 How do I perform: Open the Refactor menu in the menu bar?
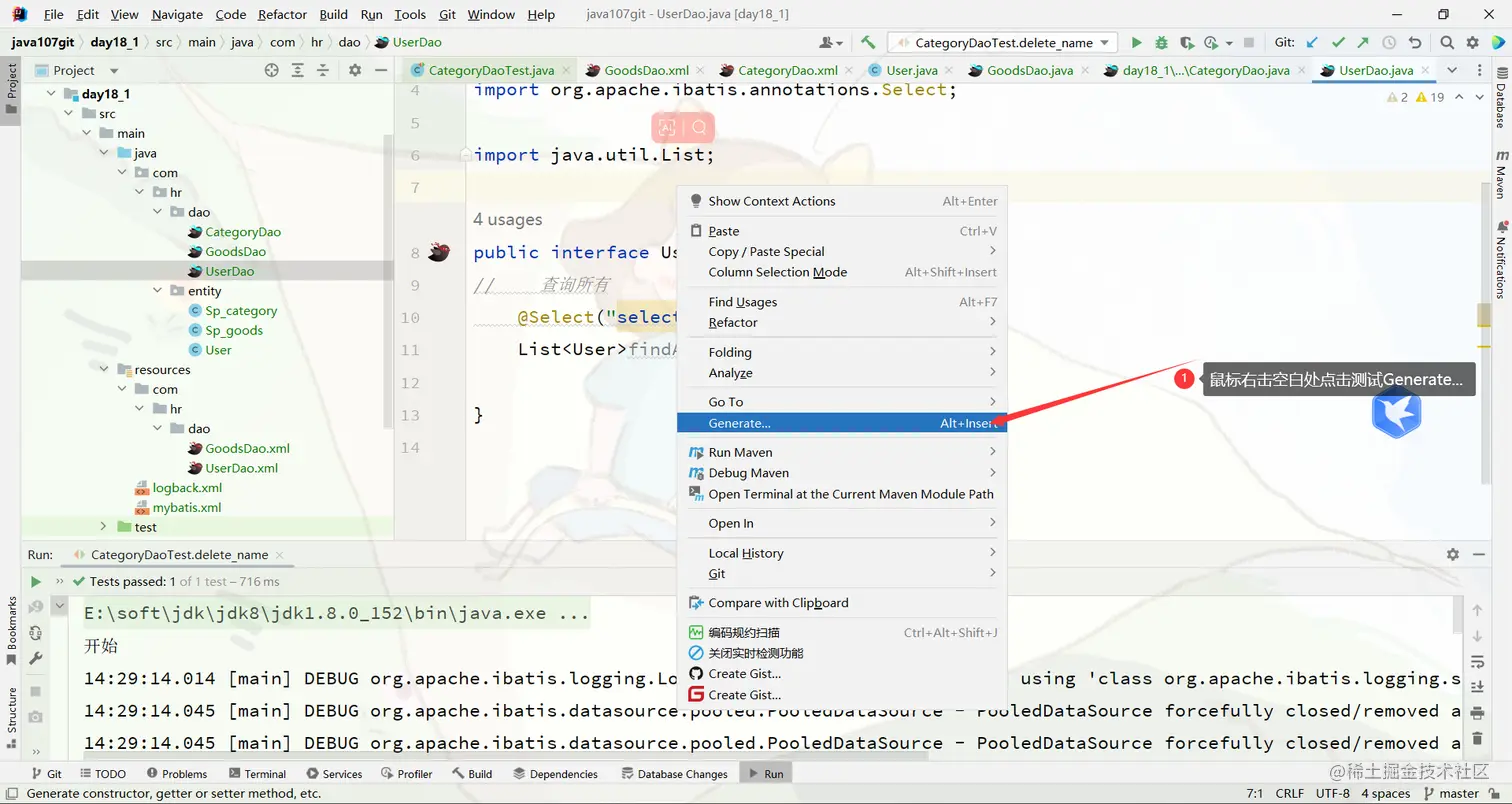click(x=282, y=15)
